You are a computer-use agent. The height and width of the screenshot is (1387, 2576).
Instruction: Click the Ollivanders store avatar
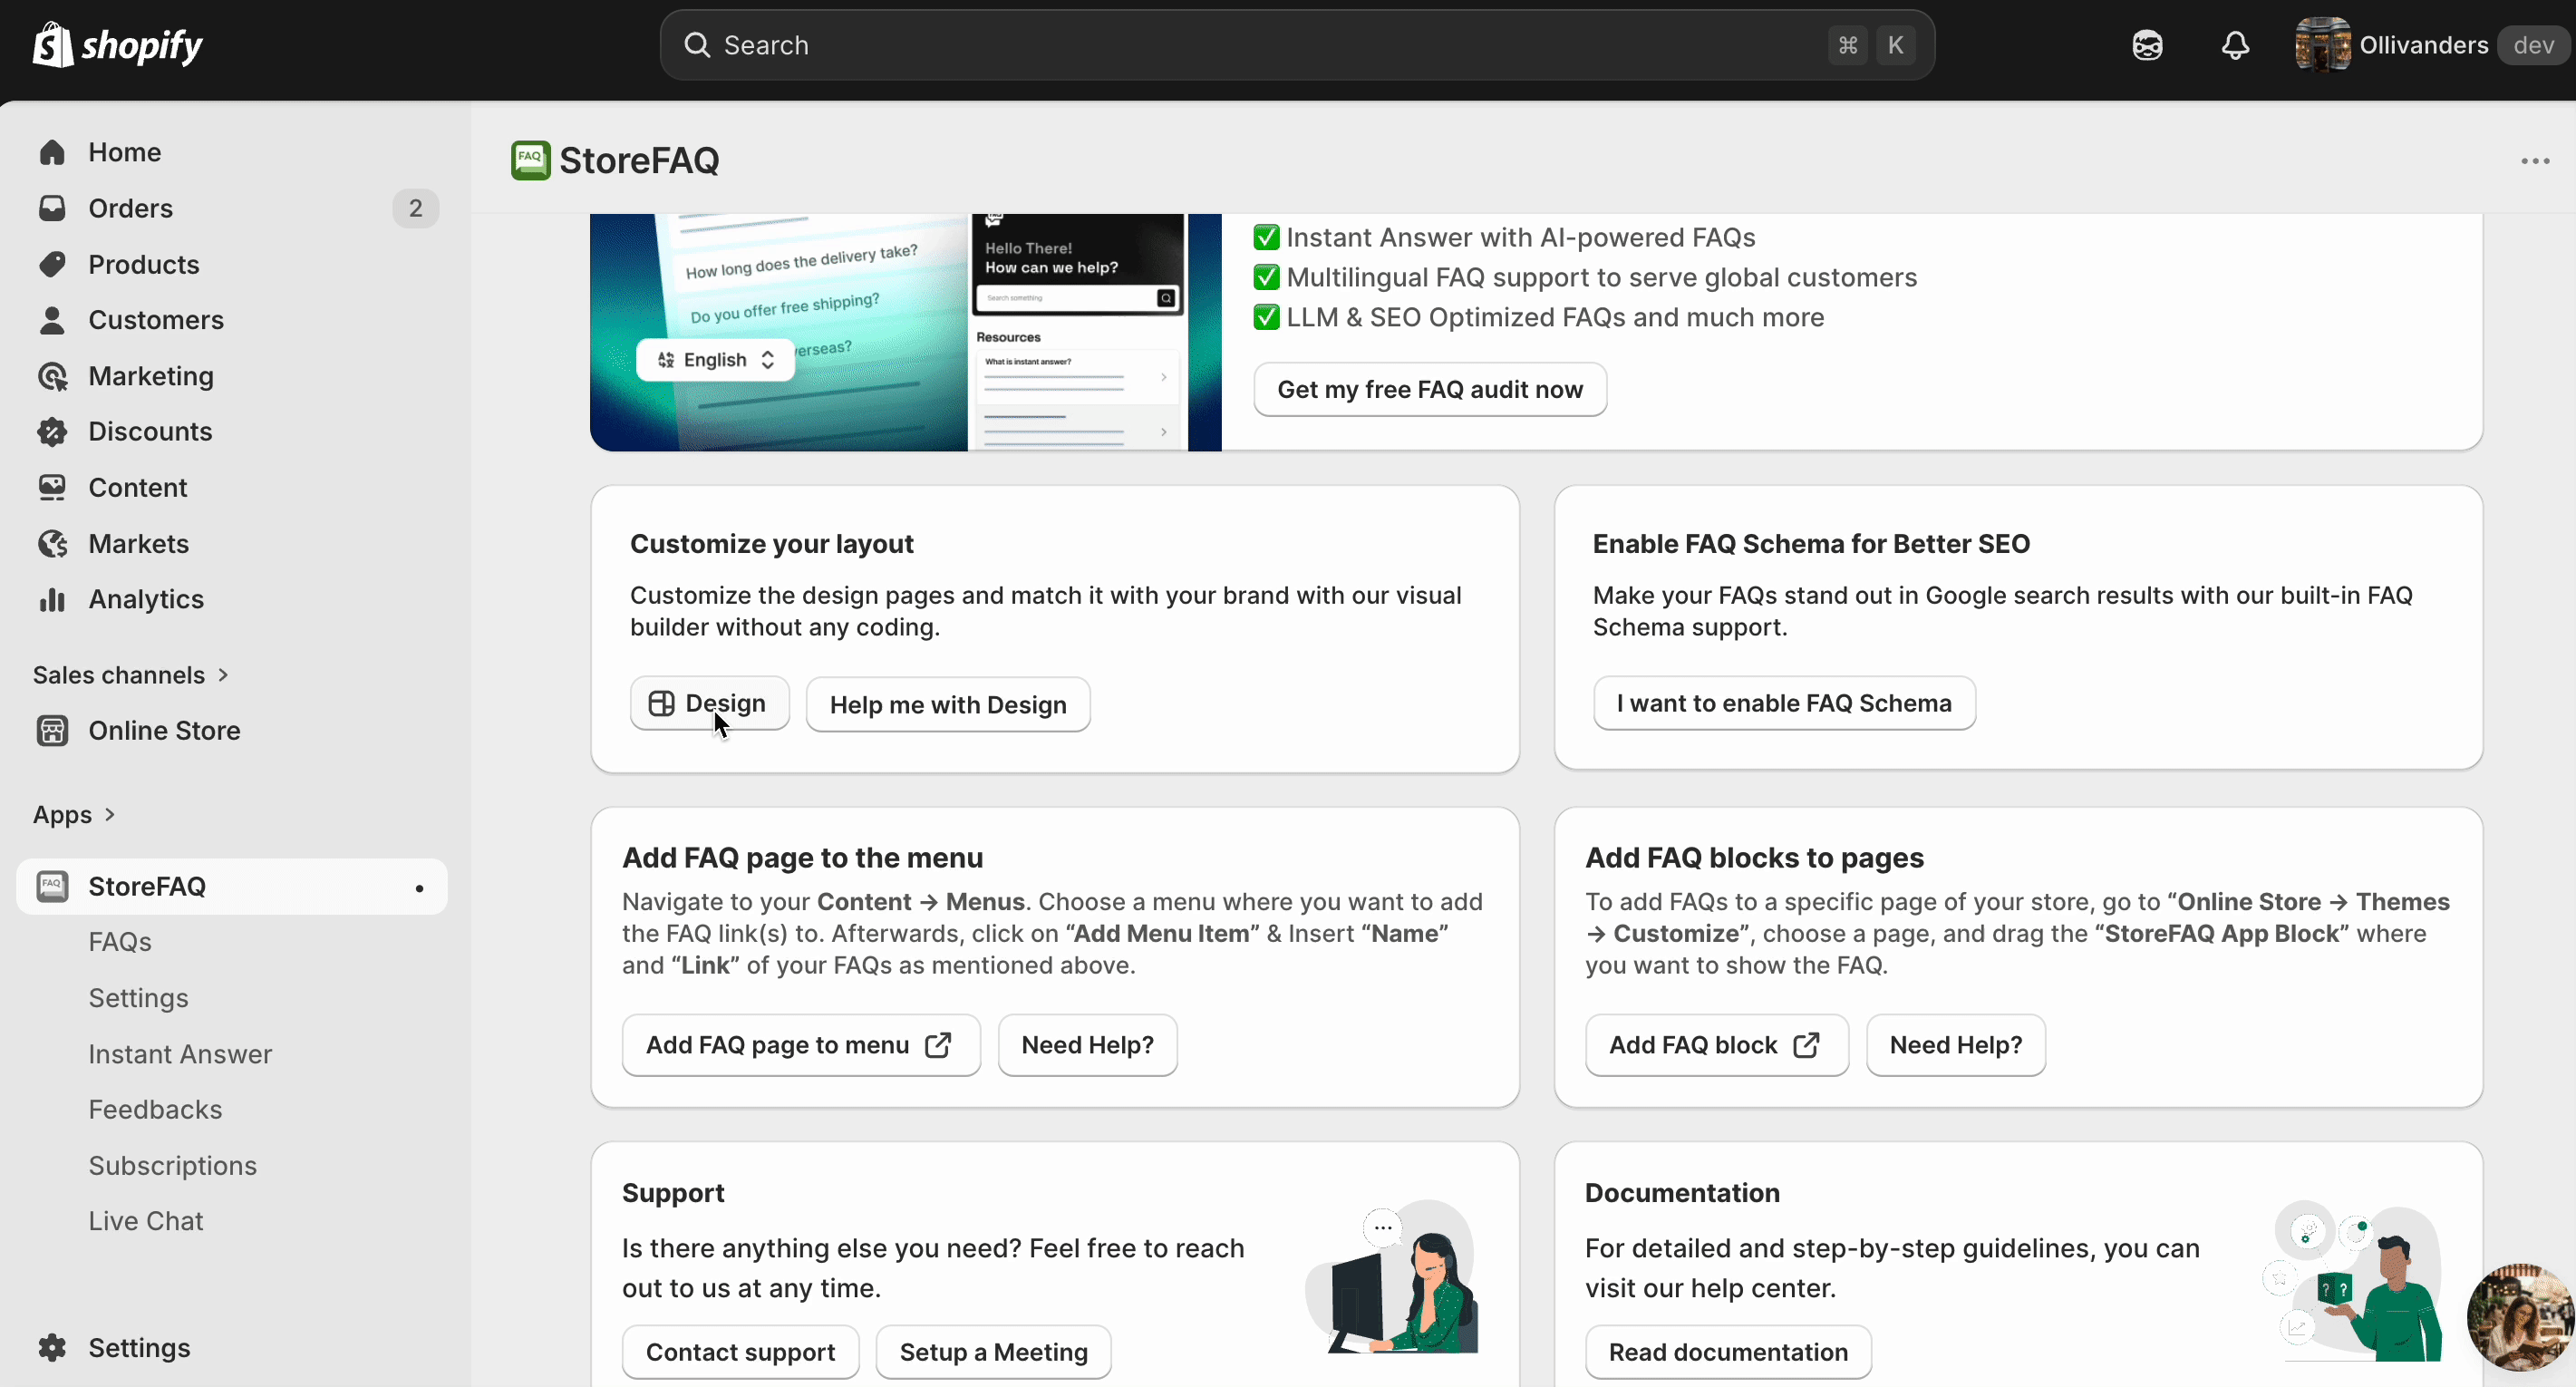2322,45
